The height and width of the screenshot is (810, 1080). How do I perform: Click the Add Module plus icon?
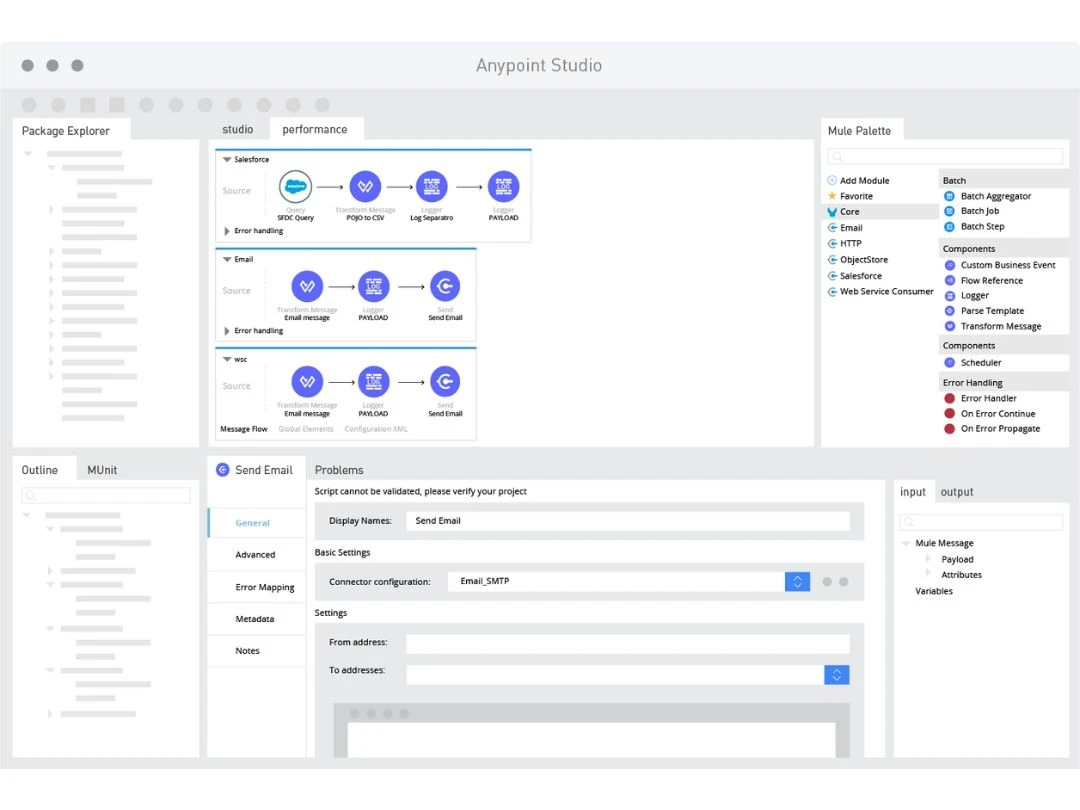tap(832, 181)
